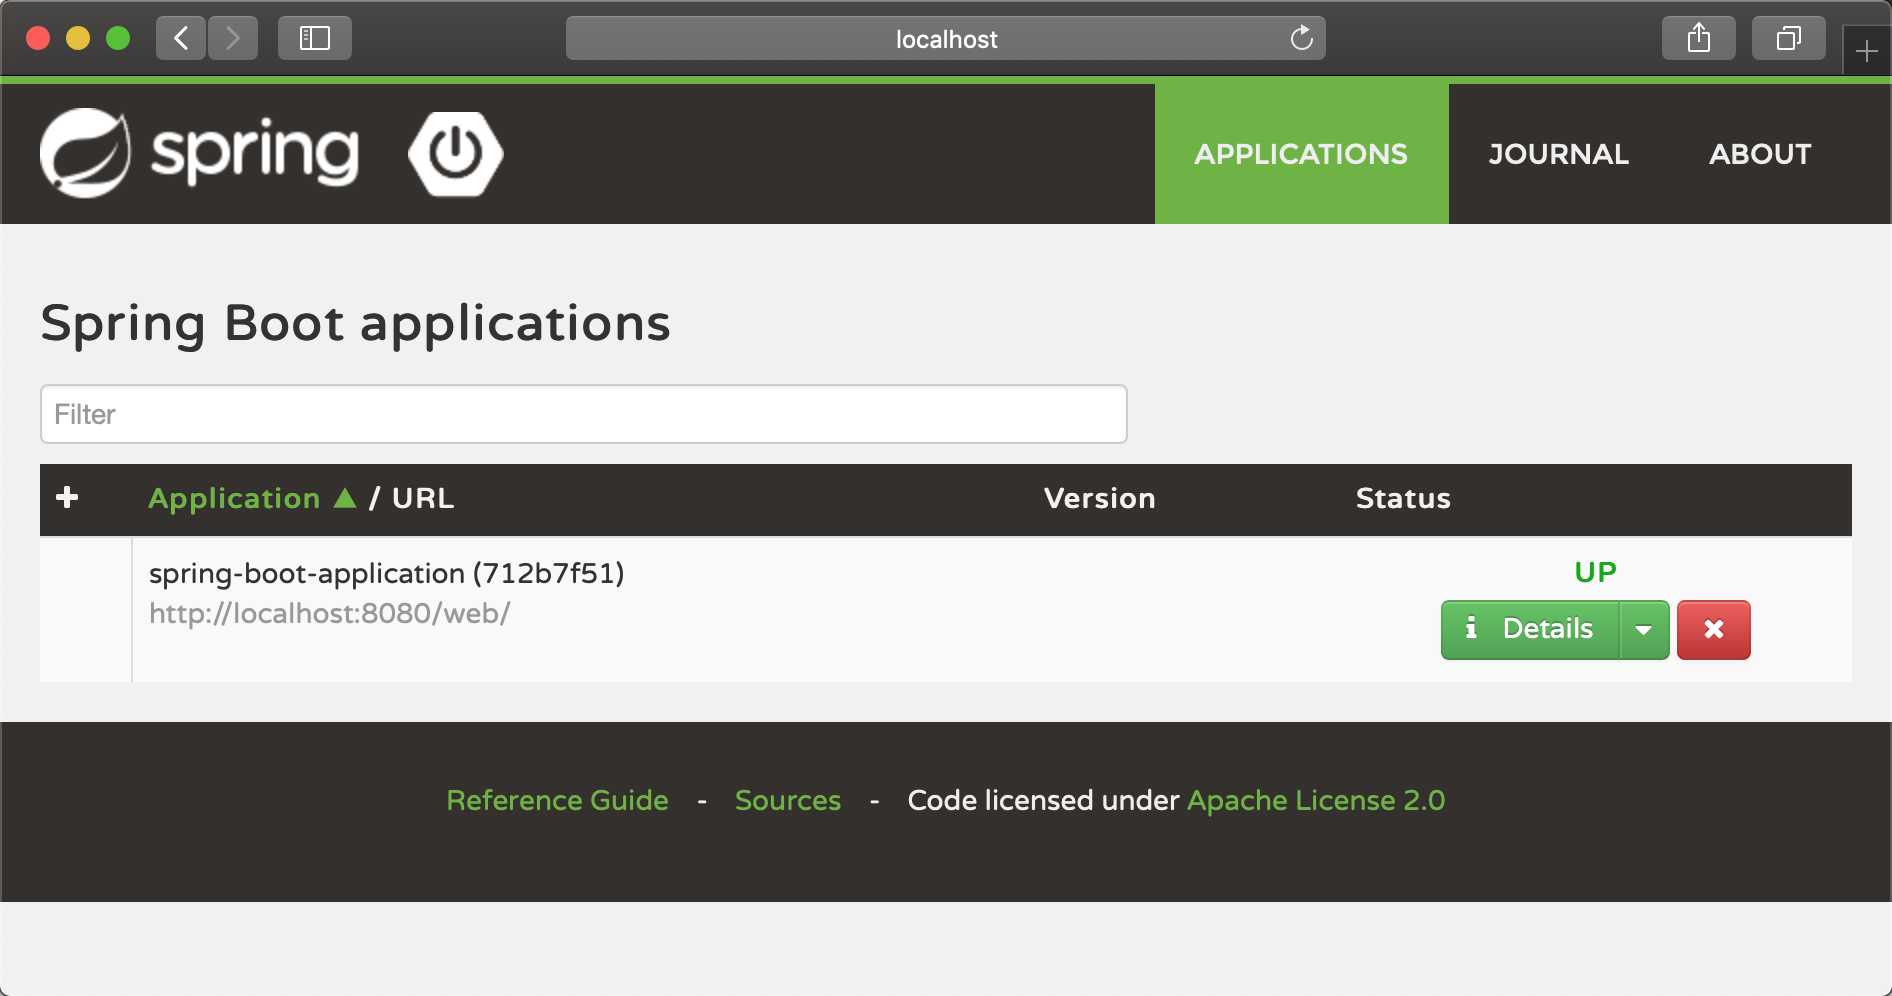Expand the Details dropdown caret
Image resolution: width=1892 pixels, height=996 pixels.
coord(1644,629)
